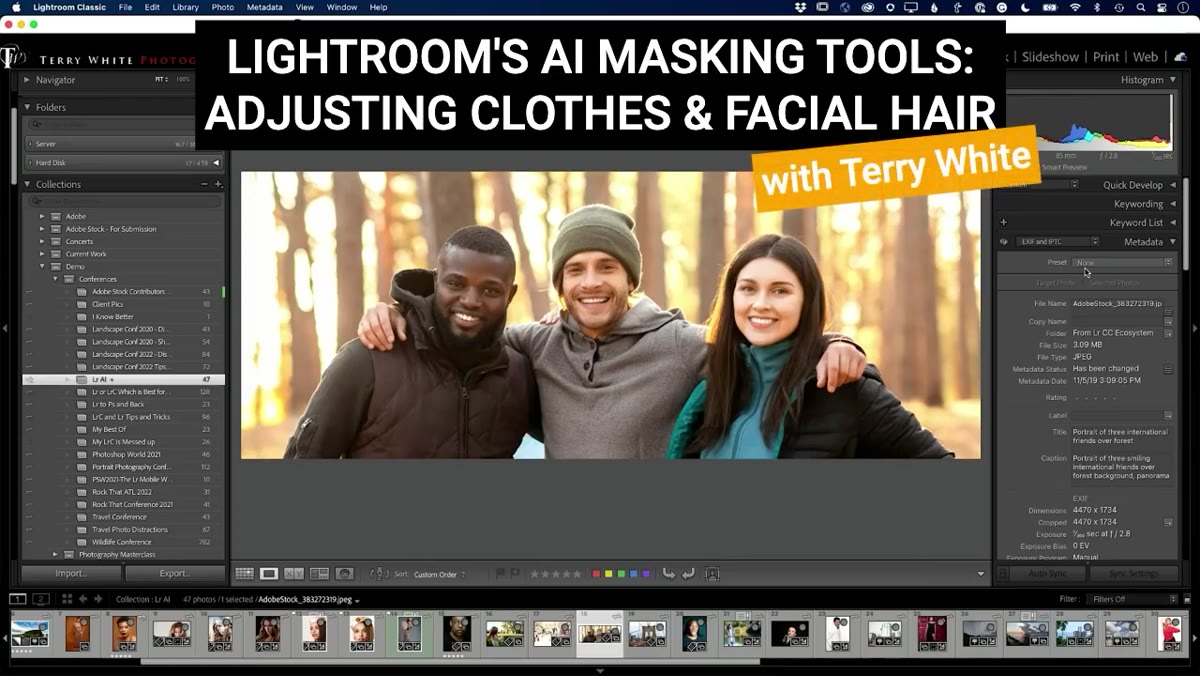Viewport: 1200px width, 676px height.
Task: Collapse the Collections panel
Action: click(27, 184)
